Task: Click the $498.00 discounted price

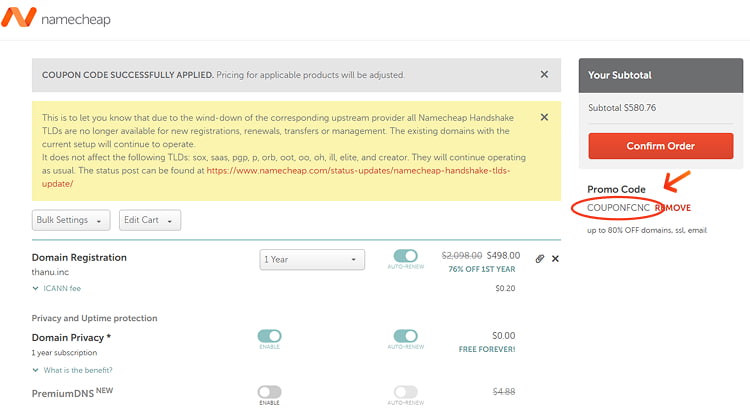Action: click(503, 255)
